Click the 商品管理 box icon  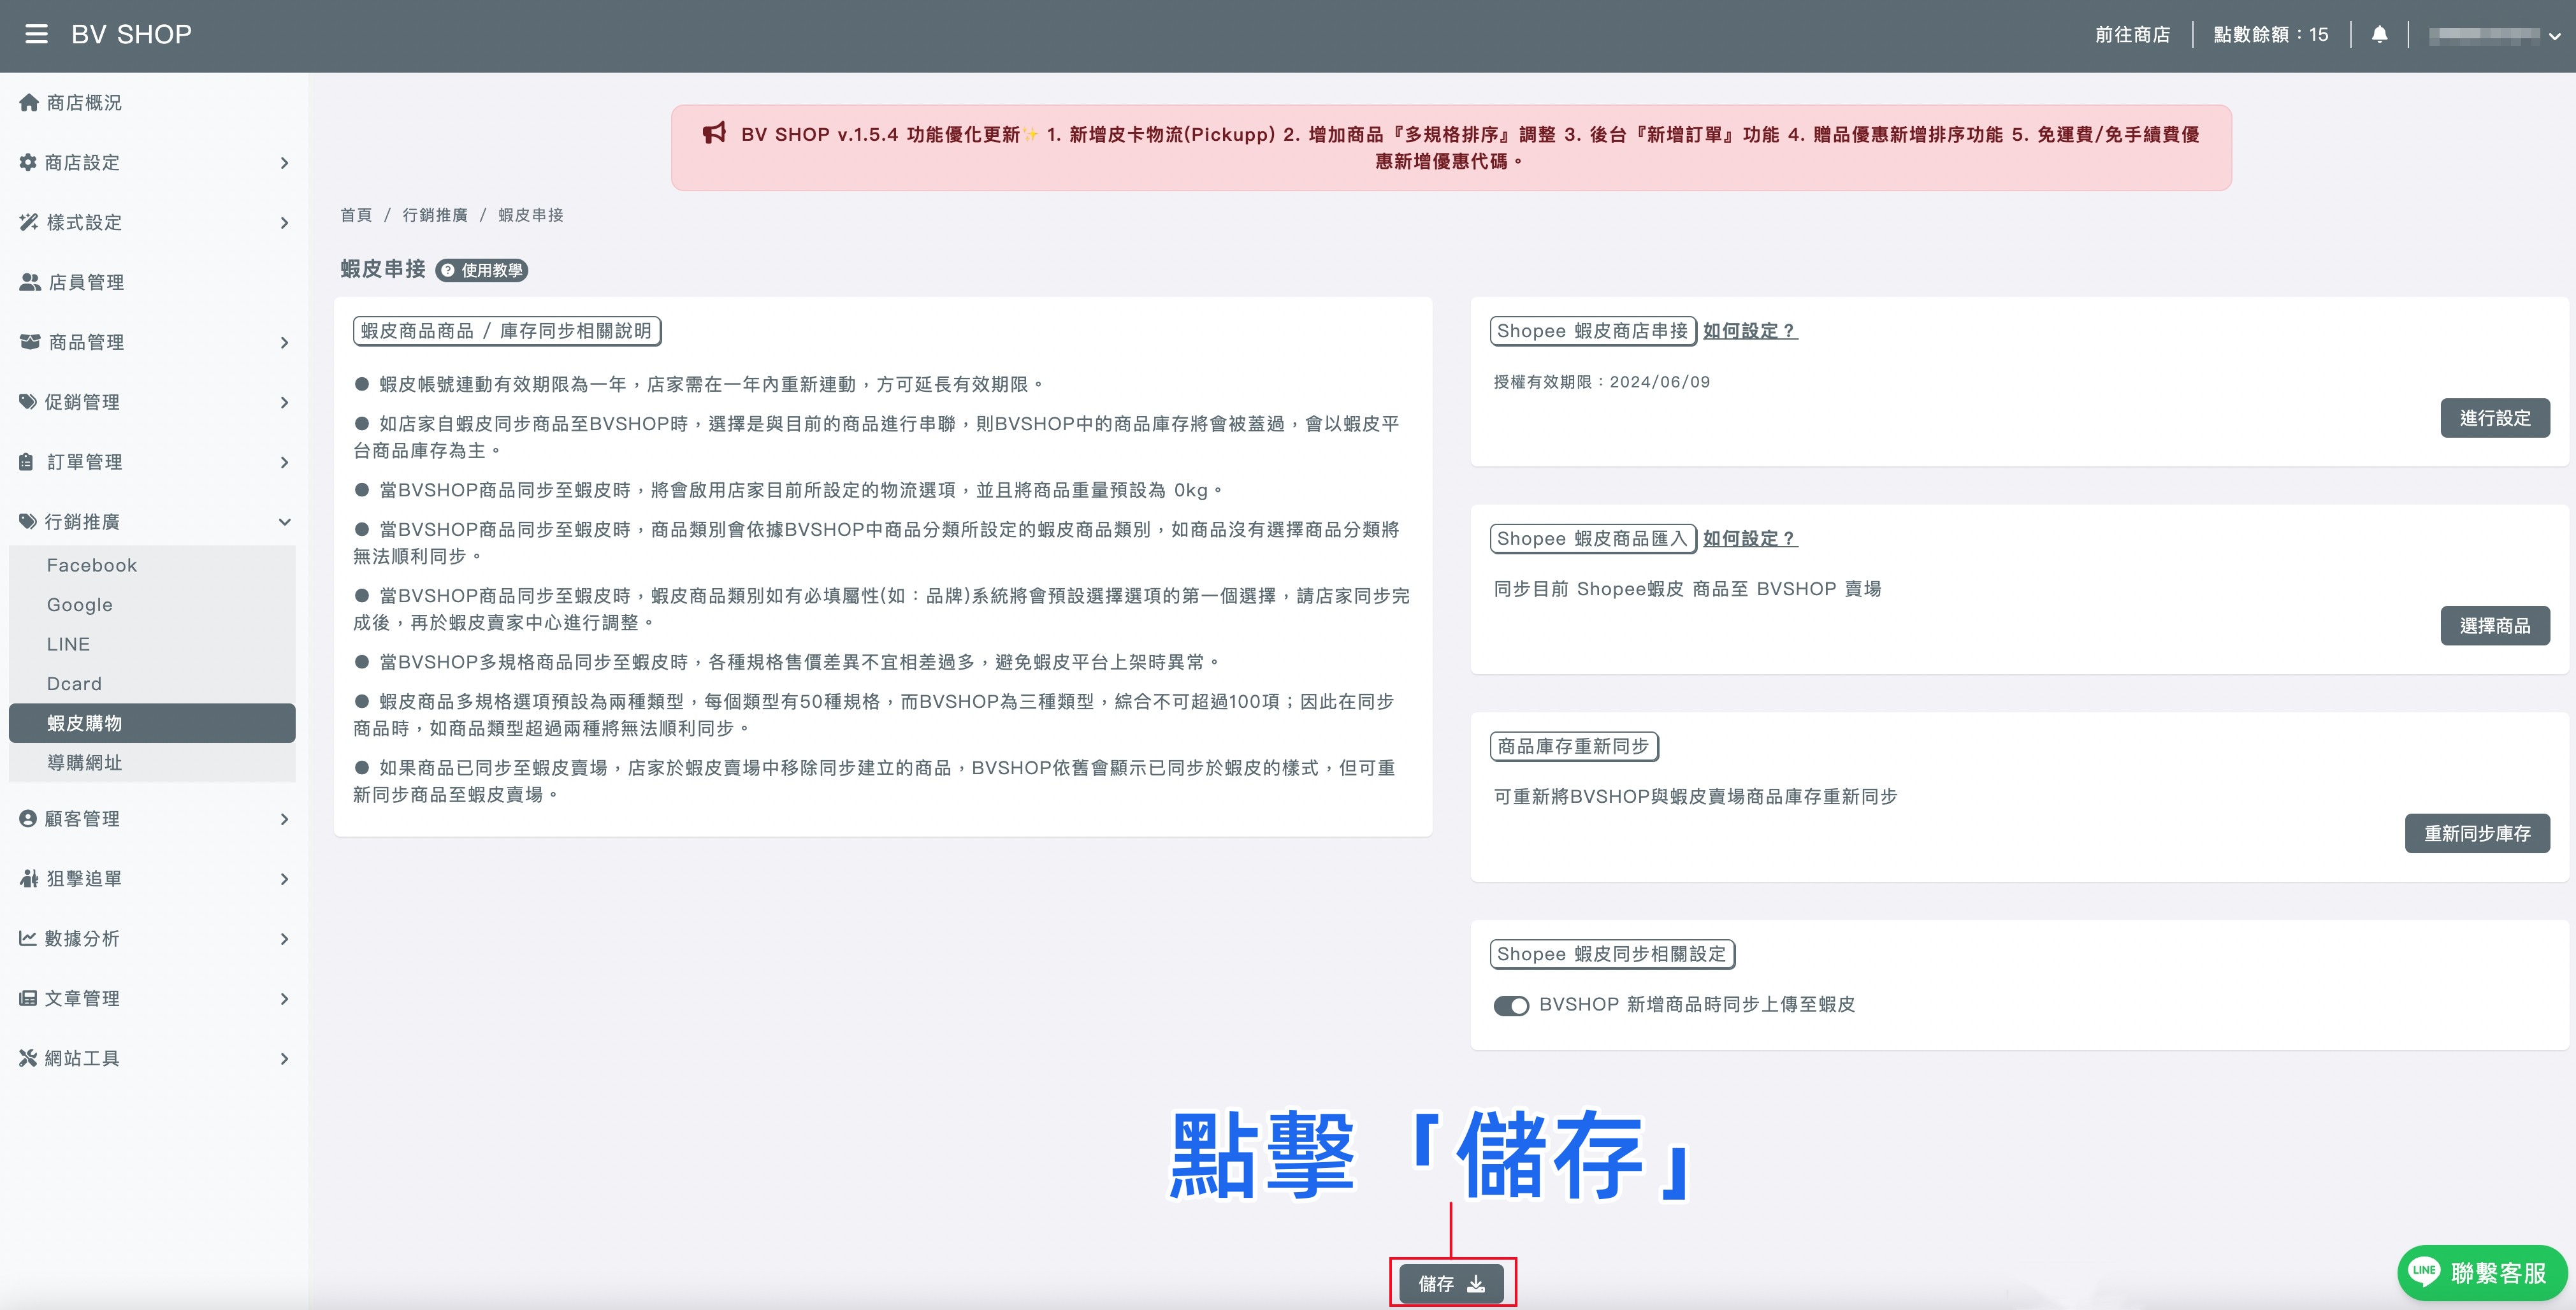[30, 342]
